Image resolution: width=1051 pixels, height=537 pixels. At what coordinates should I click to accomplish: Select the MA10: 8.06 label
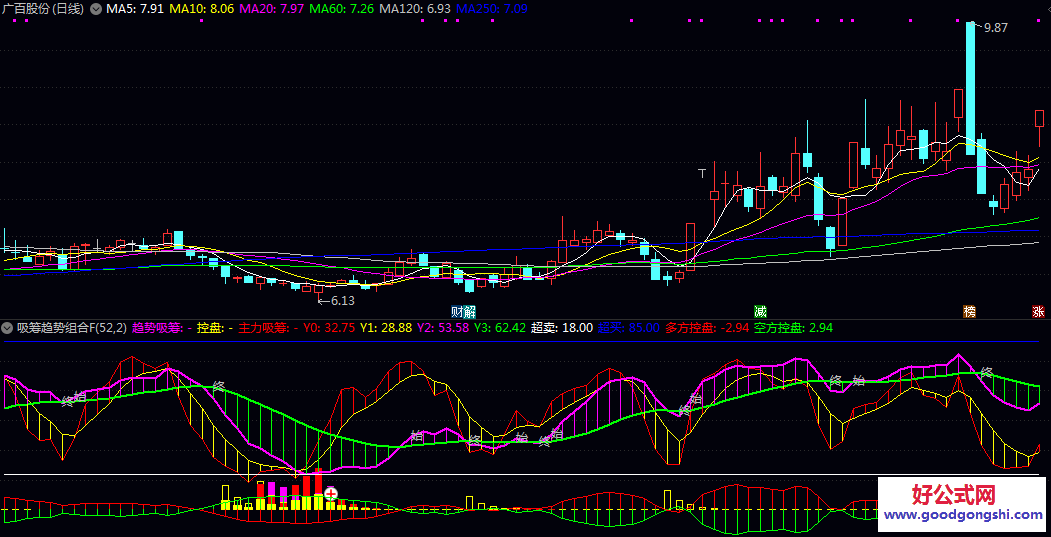202,9
